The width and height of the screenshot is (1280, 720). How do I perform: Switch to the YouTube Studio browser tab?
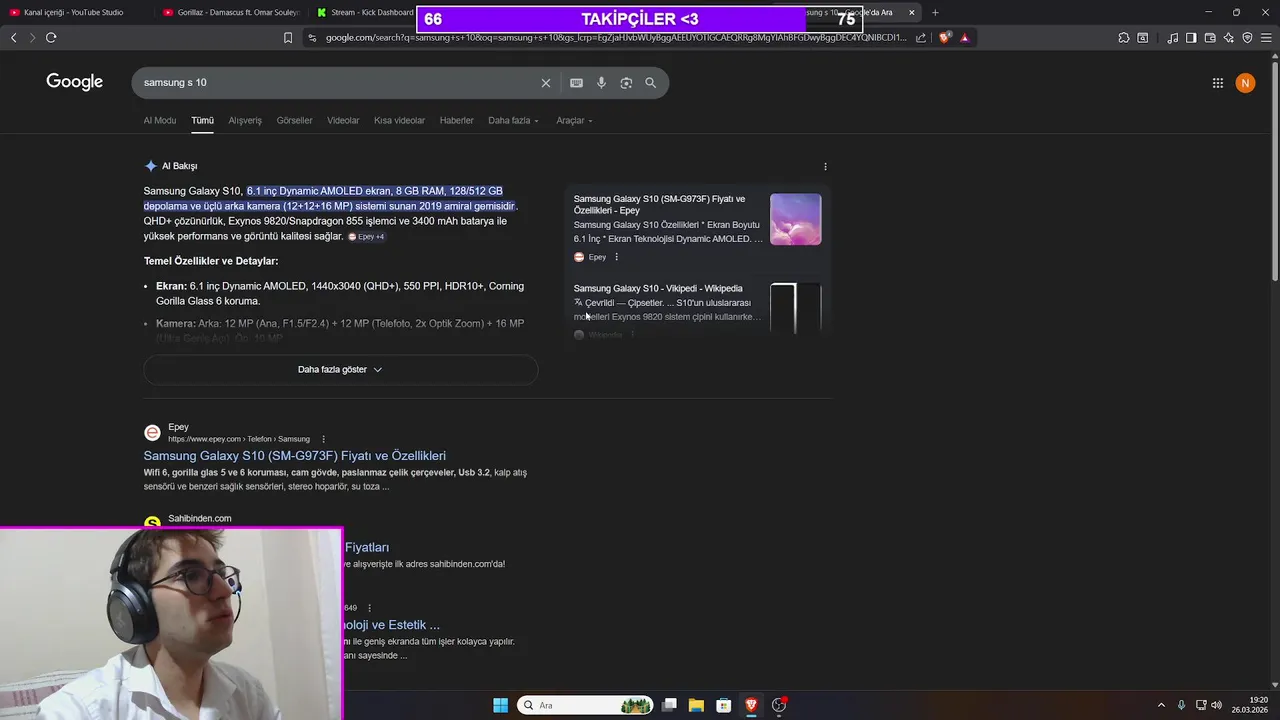click(x=66, y=13)
